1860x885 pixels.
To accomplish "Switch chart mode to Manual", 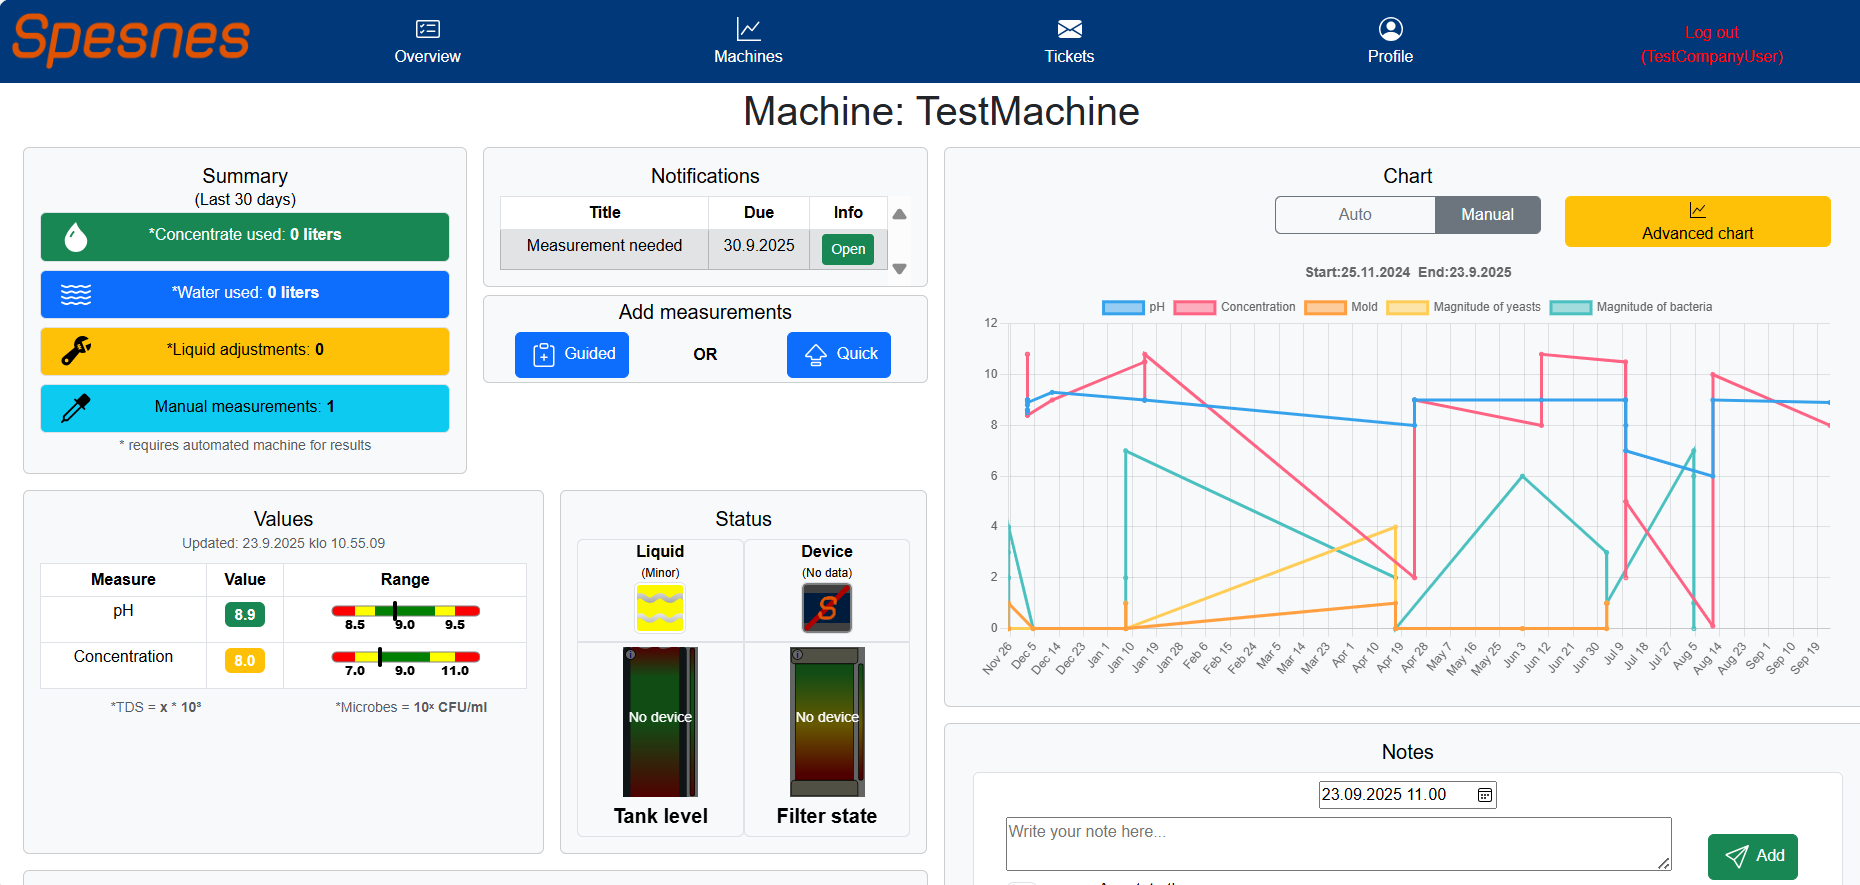I will tap(1487, 215).
